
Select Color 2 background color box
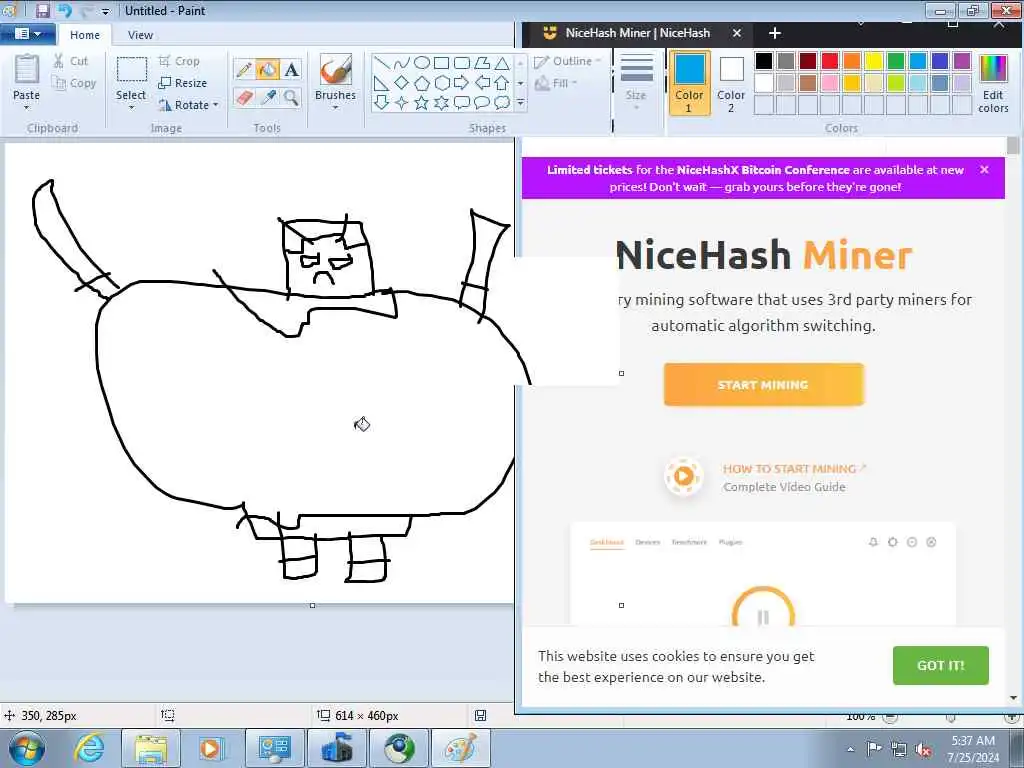[731, 83]
